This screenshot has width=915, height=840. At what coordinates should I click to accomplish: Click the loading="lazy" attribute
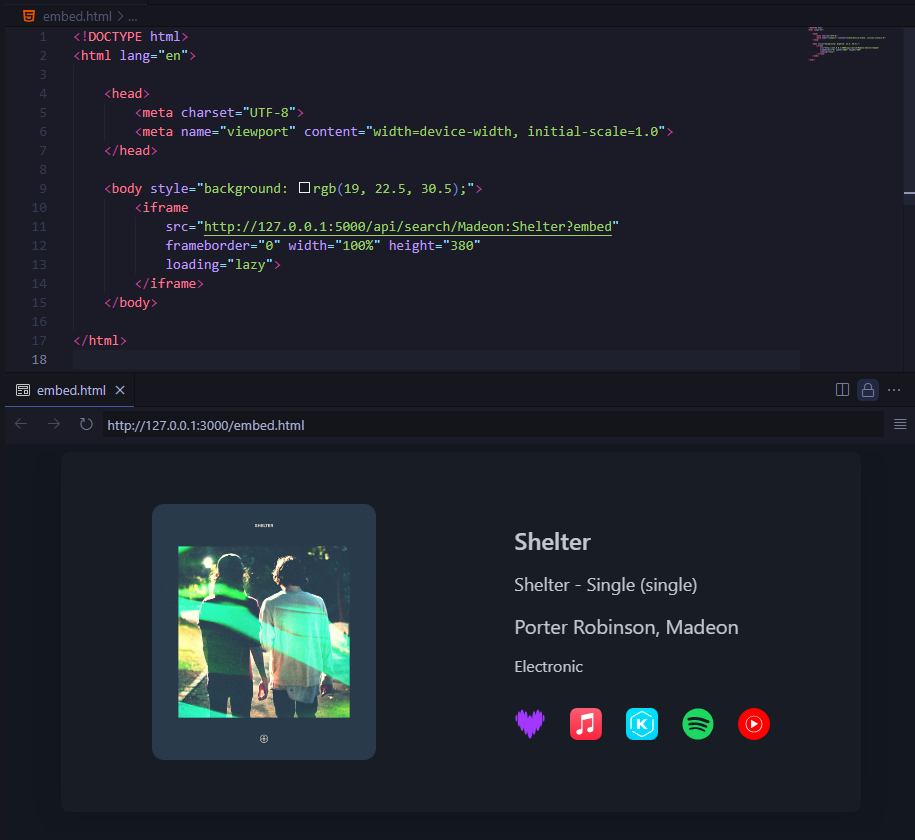coord(219,264)
